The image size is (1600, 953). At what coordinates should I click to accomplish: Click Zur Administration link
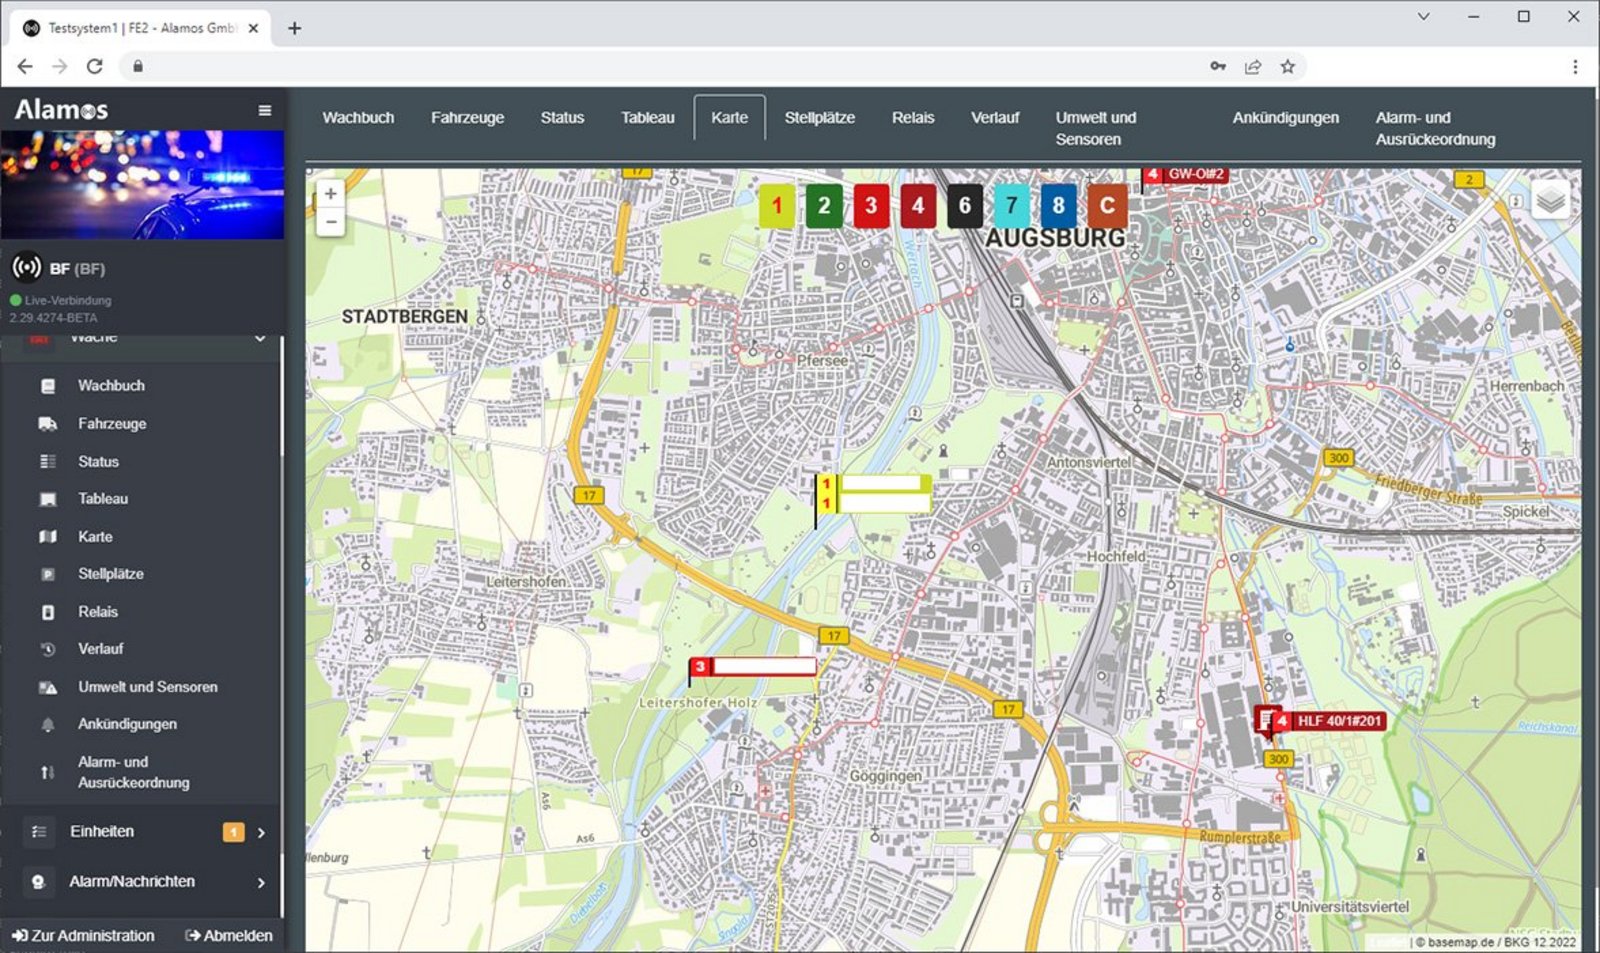point(84,936)
